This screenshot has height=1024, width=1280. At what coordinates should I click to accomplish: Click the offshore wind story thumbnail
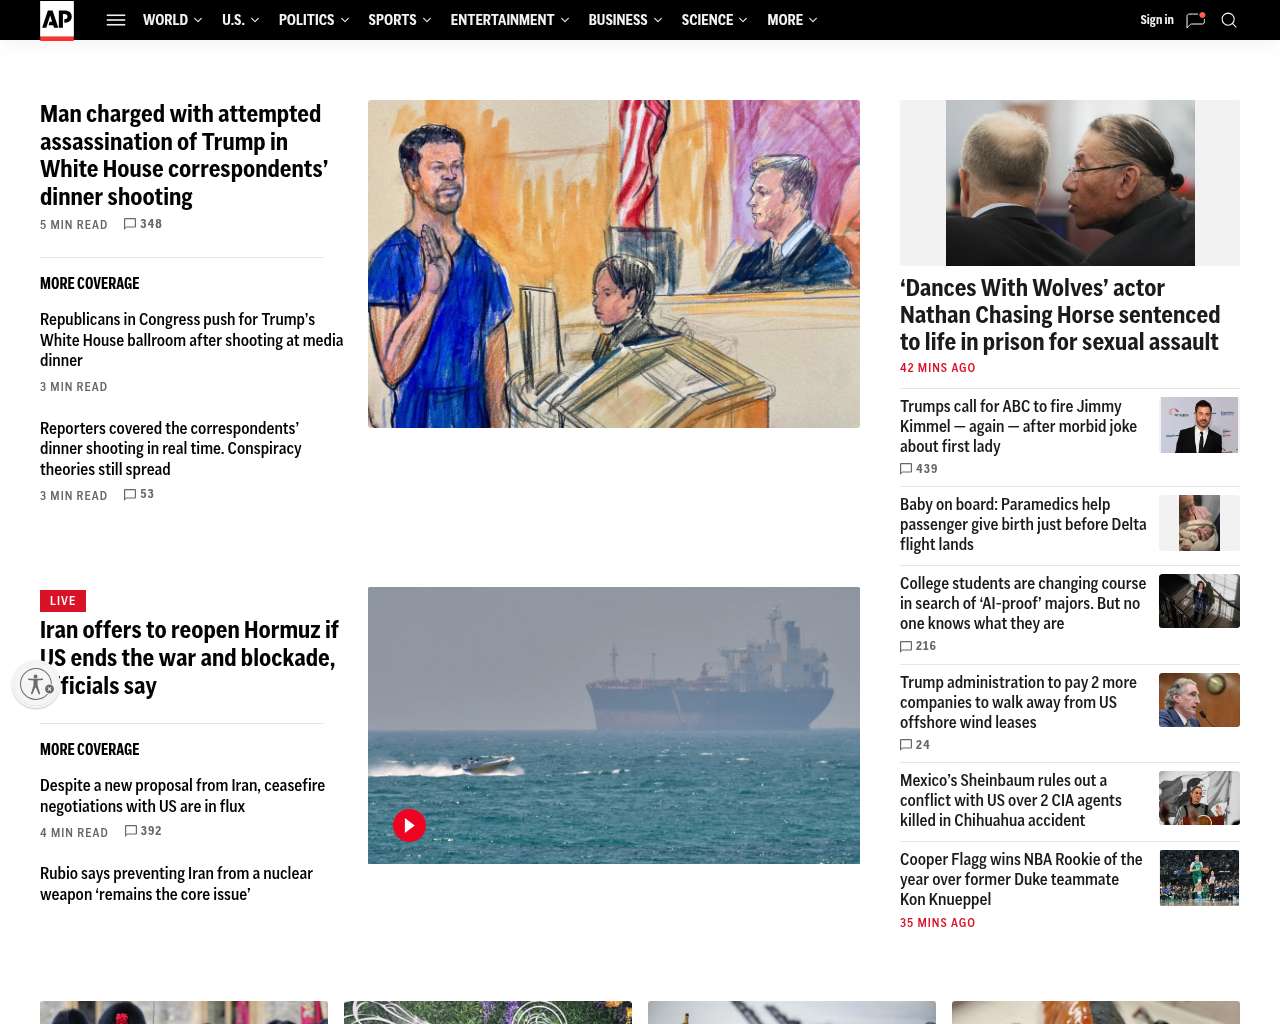click(x=1199, y=700)
